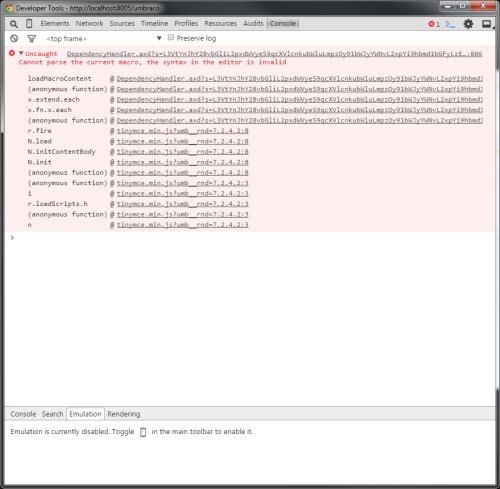
Task: Open the top frame dropdown
Action: [x=104, y=39]
